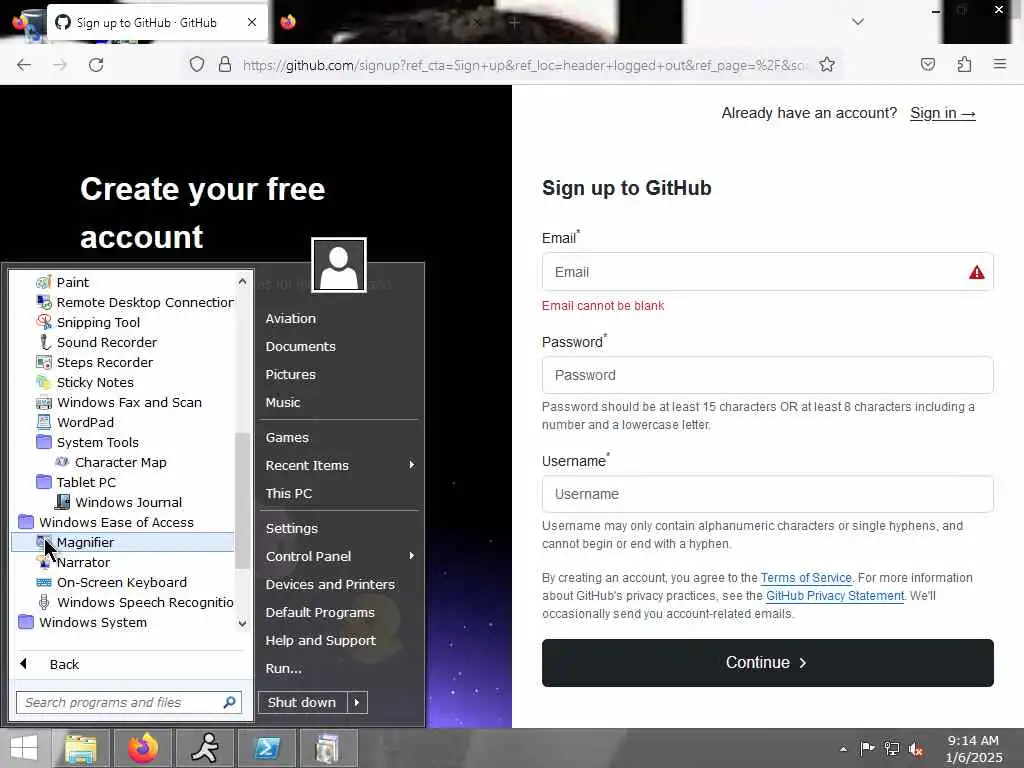Open GitHub Privacy Statement link
Screen dimensions: 1024x768
(x=835, y=596)
